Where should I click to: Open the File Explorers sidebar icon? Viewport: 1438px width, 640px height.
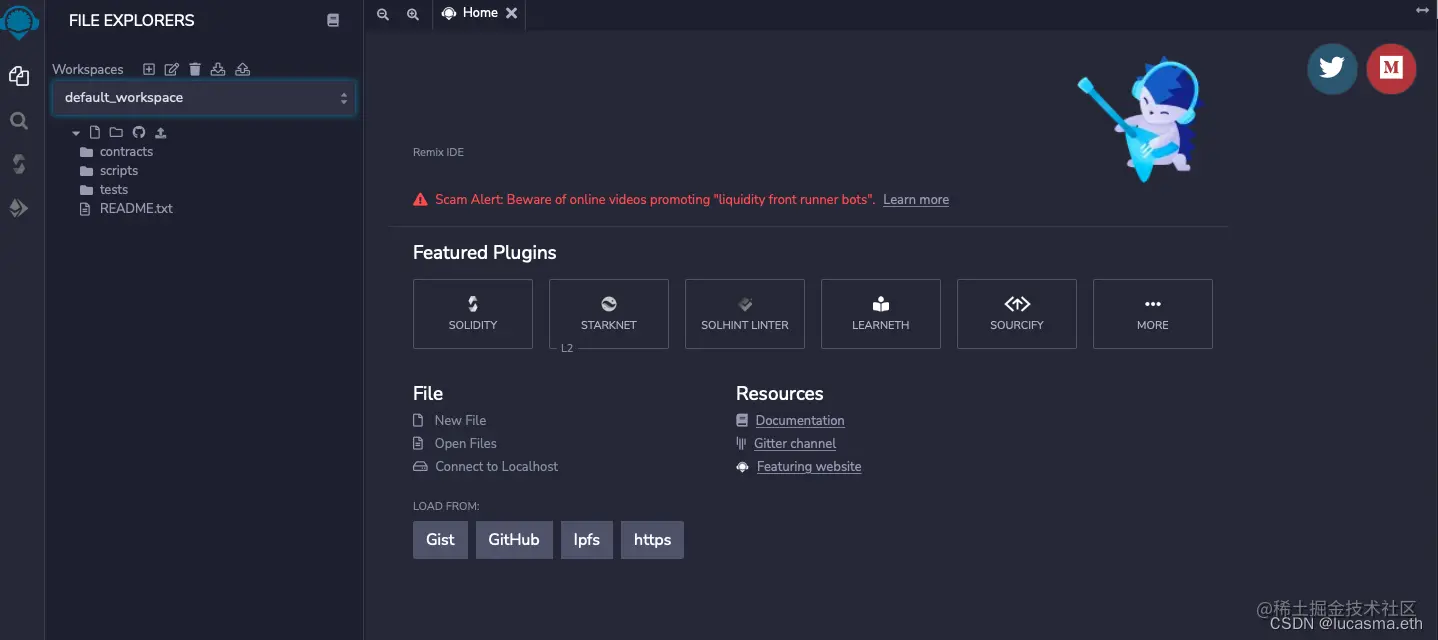point(19,76)
